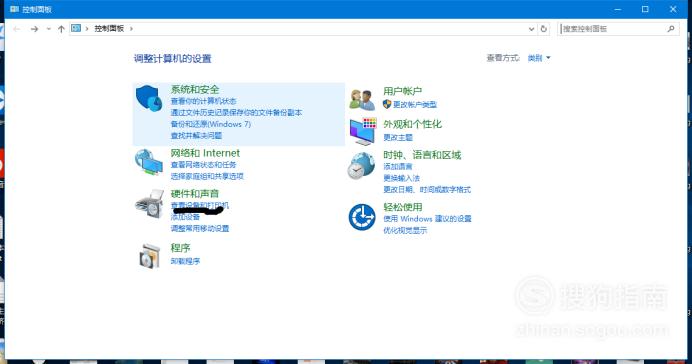
Task: Open 时钟、语言和区域 category heading
Action: tap(422, 155)
